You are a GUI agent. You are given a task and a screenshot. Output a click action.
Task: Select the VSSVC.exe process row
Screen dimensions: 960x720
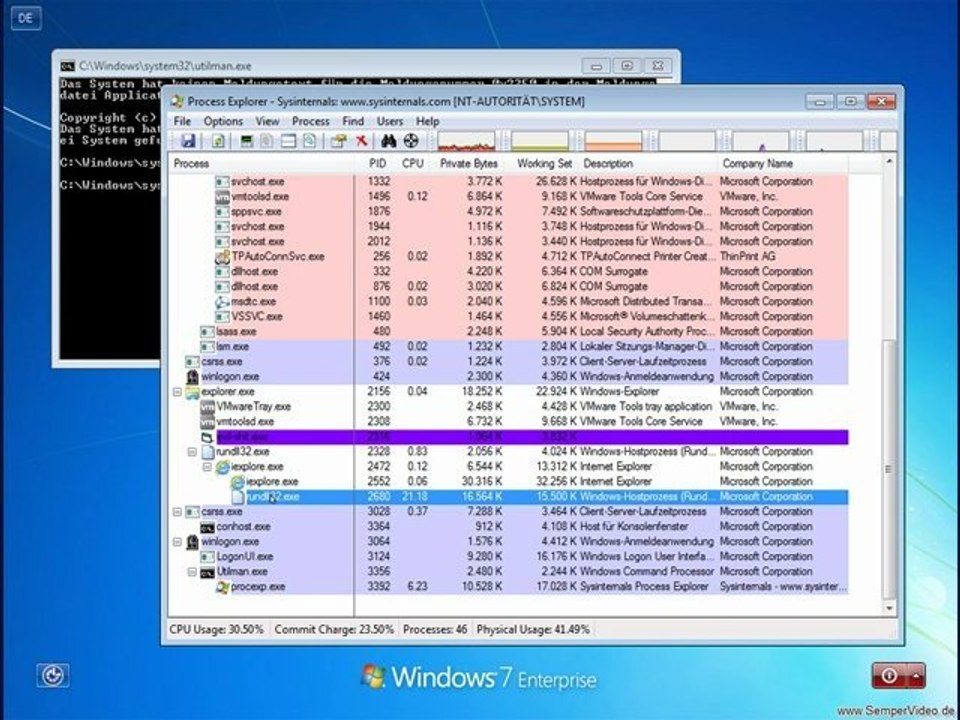point(509,317)
